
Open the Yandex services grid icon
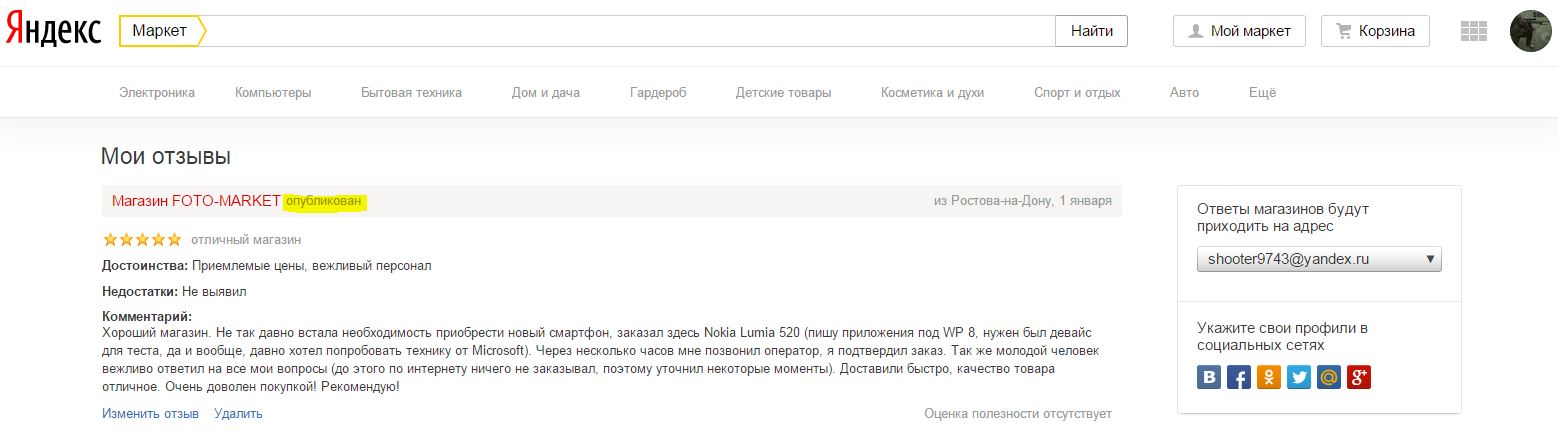pyautogui.click(x=1474, y=31)
